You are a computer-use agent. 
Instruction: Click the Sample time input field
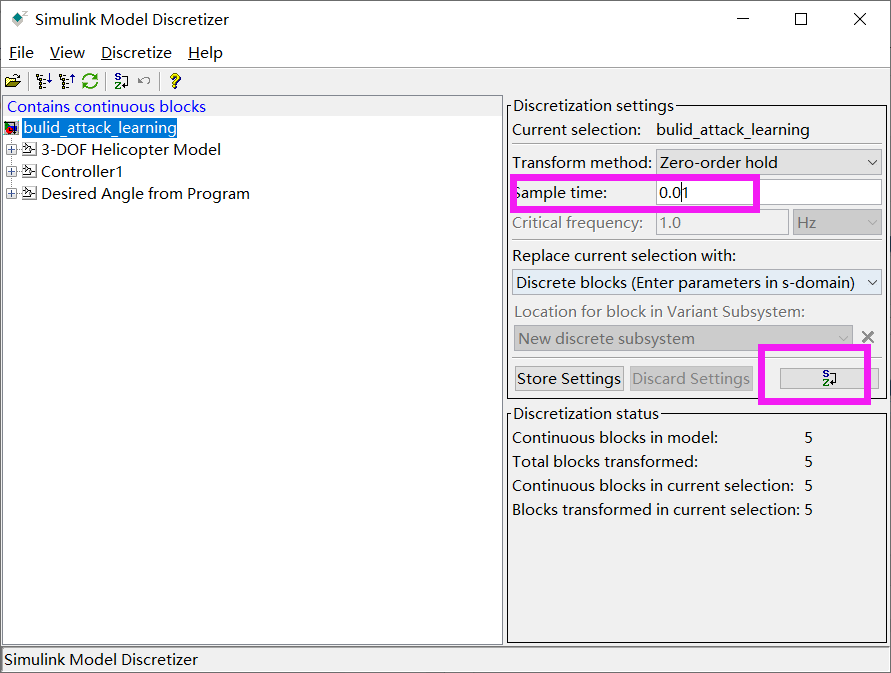click(768, 193)
